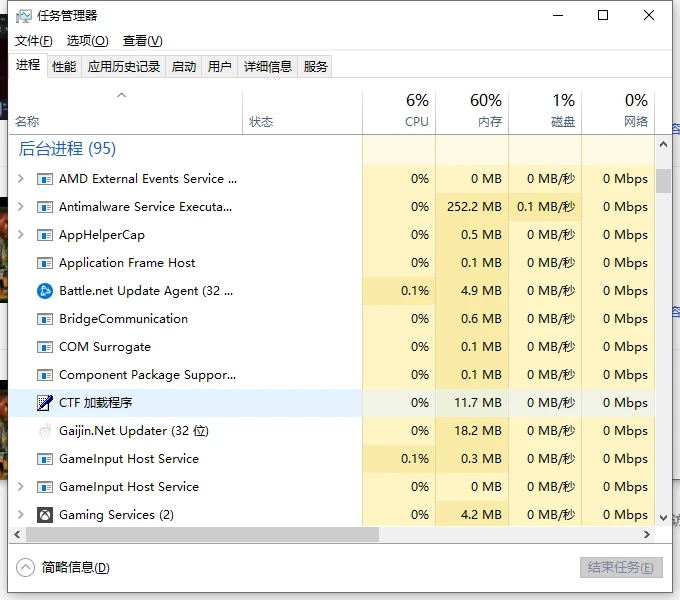Click the CTF 加载程序 pen icon

click(x=44, y=403)
